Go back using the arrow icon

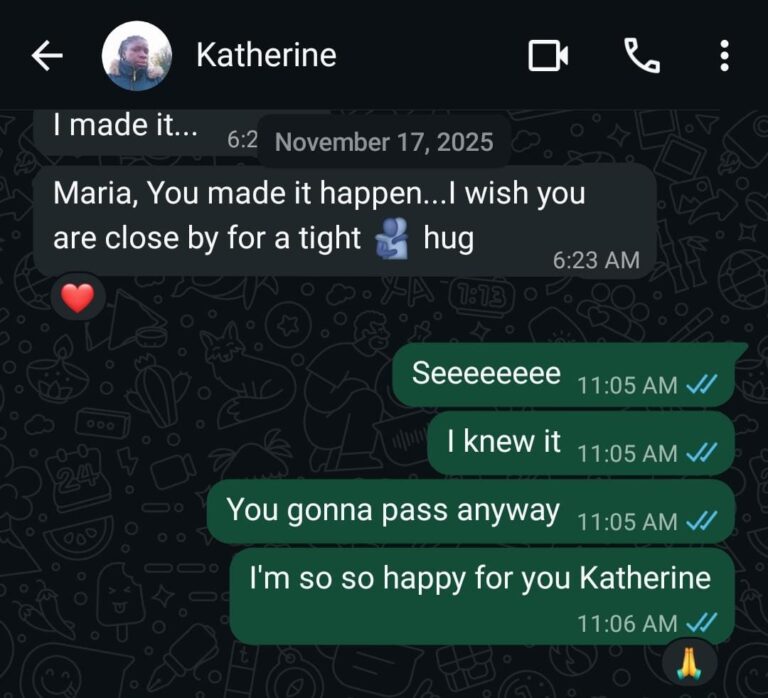click(x=47, y=55)
